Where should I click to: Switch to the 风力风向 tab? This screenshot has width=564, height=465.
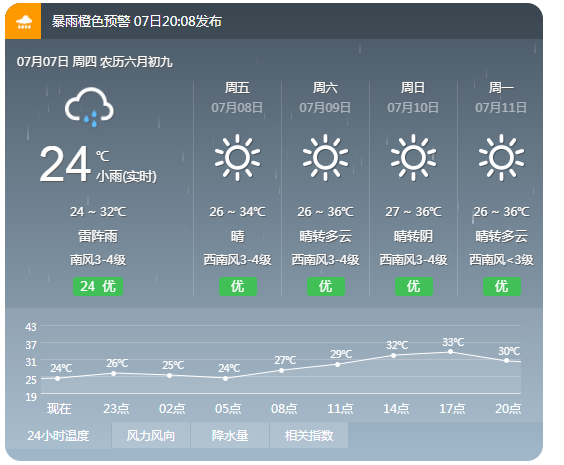coord(151,436)
